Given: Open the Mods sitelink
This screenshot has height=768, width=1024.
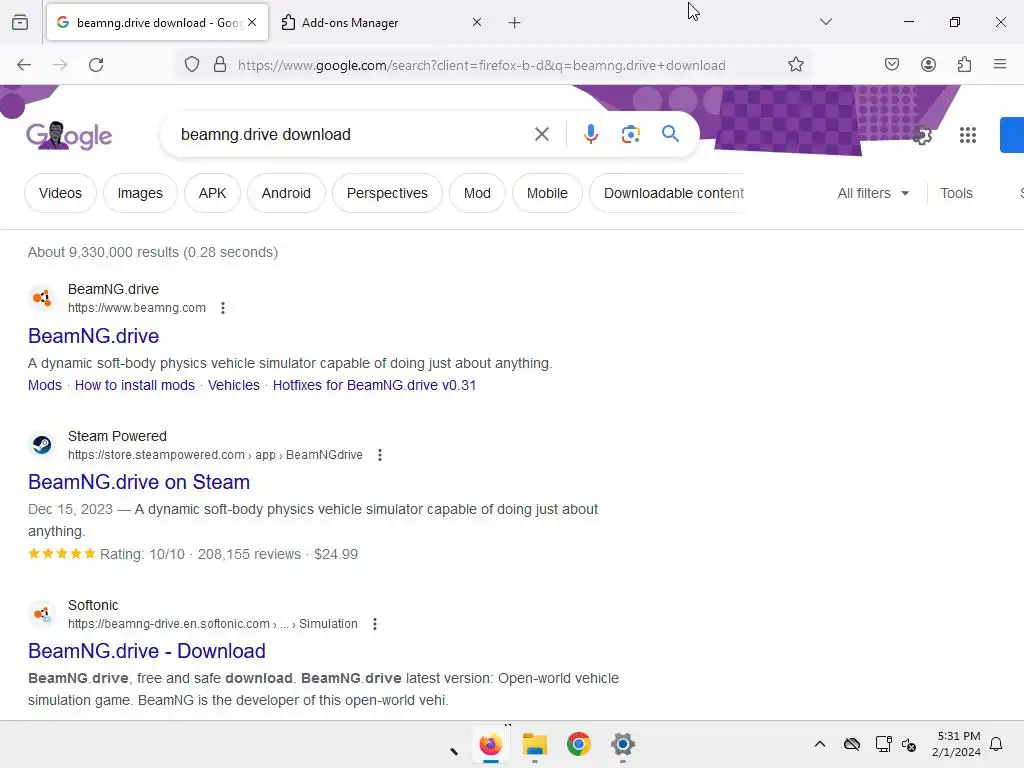Looking at the screenshot, I should tap(45, 385).
